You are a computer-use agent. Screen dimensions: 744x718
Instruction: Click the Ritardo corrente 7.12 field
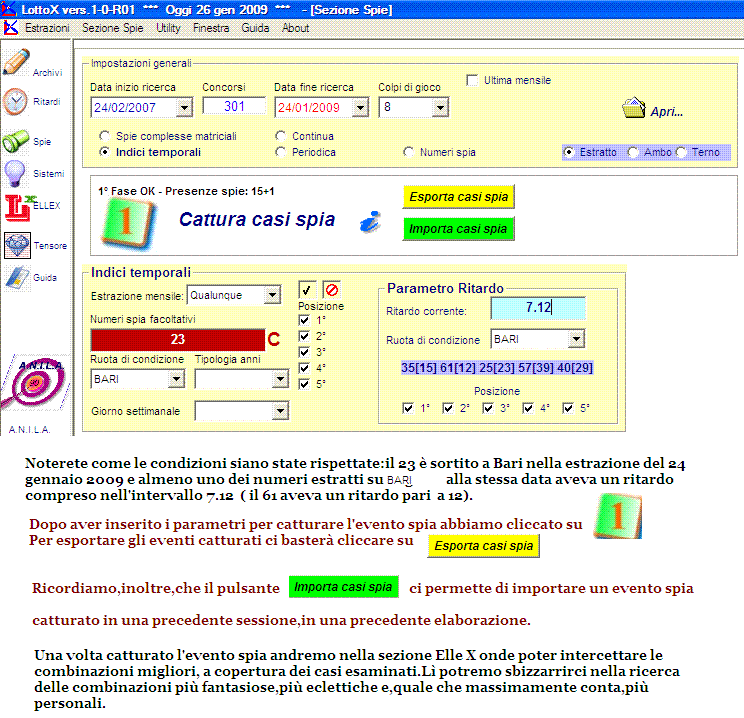coord(538,308)
